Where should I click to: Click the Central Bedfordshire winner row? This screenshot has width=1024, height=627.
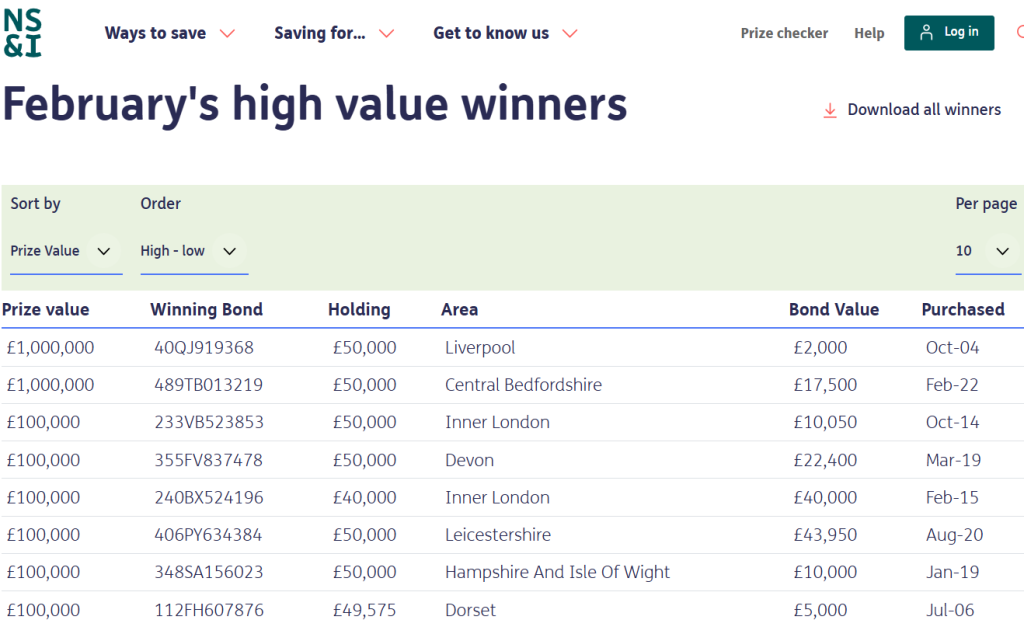pos(523,384)
